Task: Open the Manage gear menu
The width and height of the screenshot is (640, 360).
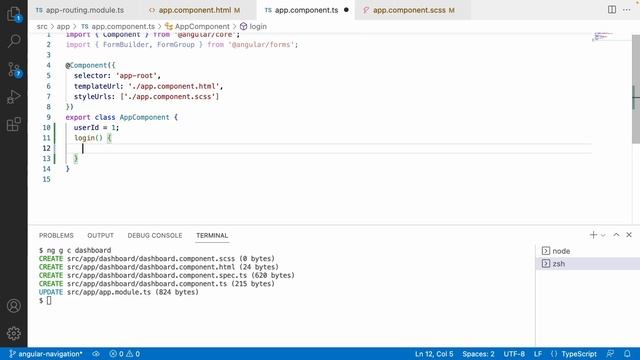Action: click(14, 333)
